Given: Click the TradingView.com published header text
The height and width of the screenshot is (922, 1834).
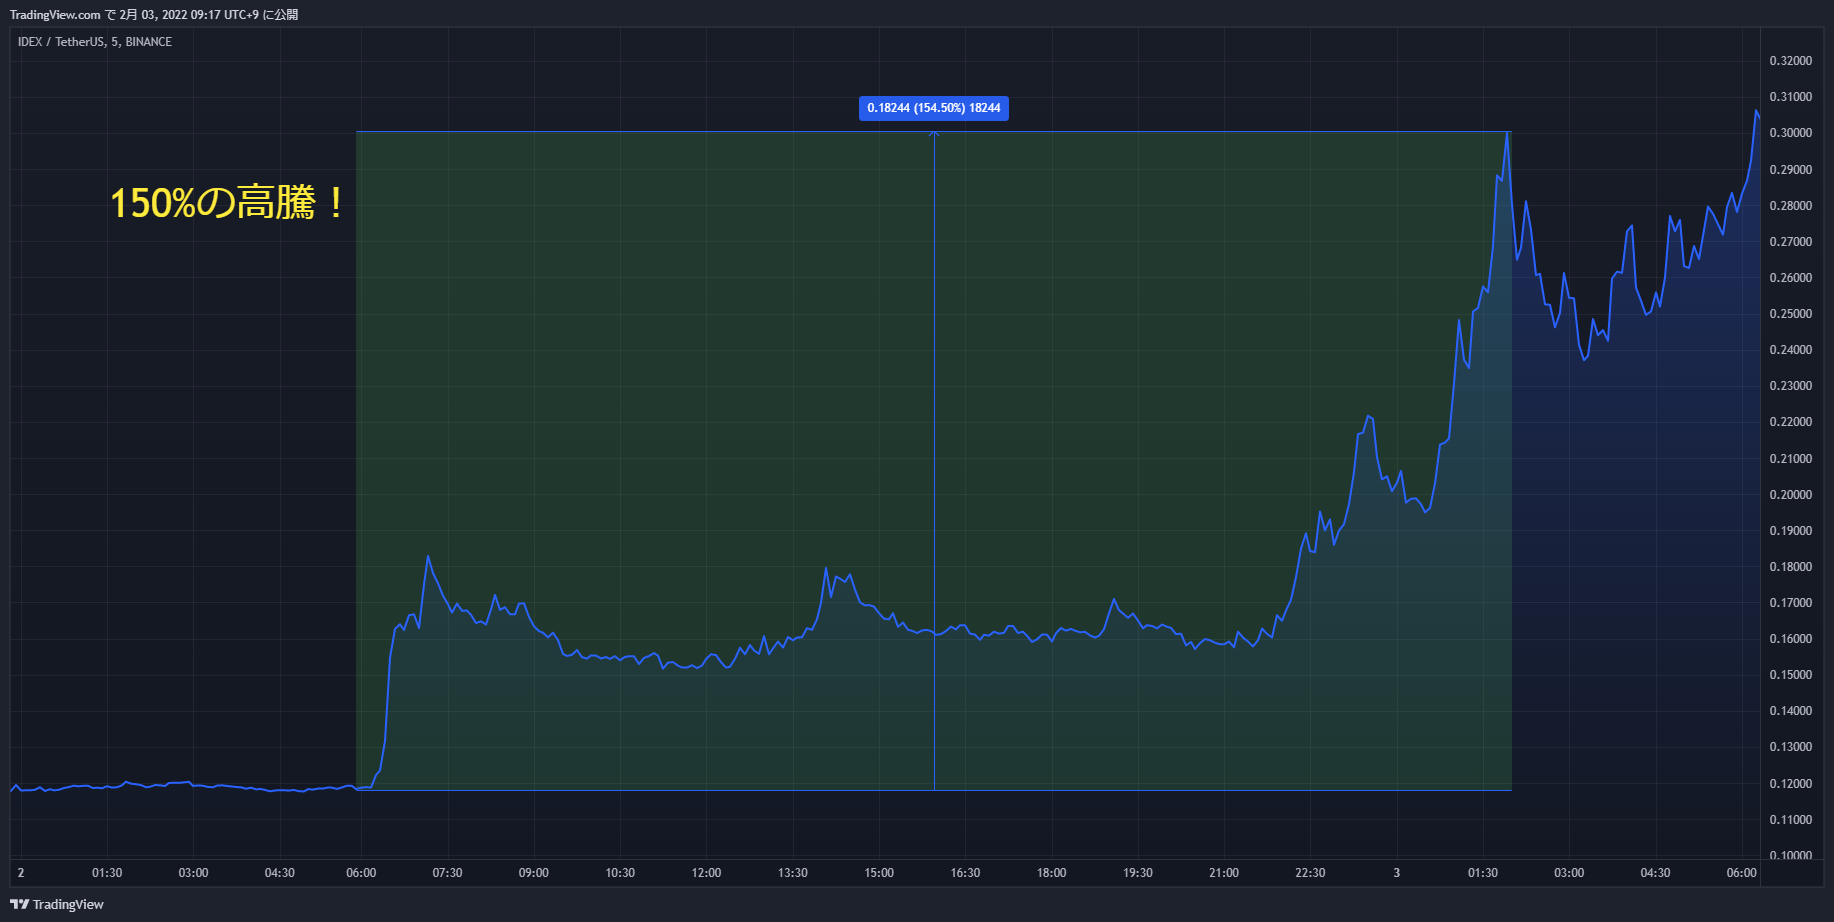Looking at the screenshot, I should tap(154, 15).
